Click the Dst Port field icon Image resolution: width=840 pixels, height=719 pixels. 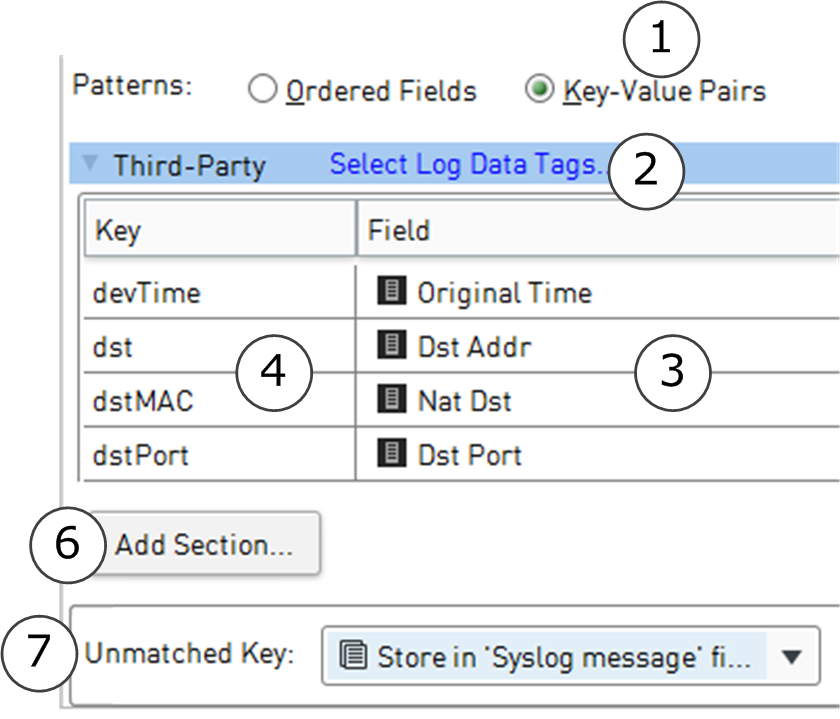pyautogui.click(x=391, y=454)
